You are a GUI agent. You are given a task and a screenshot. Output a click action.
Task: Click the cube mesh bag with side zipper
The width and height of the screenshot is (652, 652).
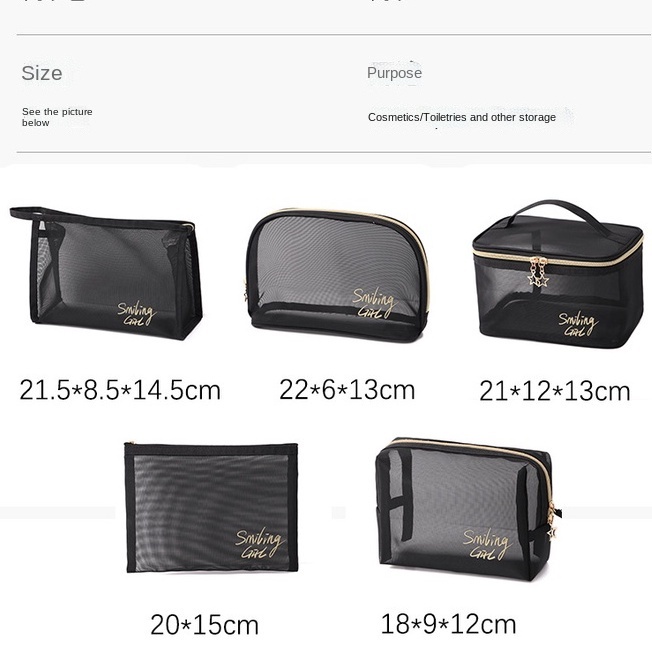[467, 509]
